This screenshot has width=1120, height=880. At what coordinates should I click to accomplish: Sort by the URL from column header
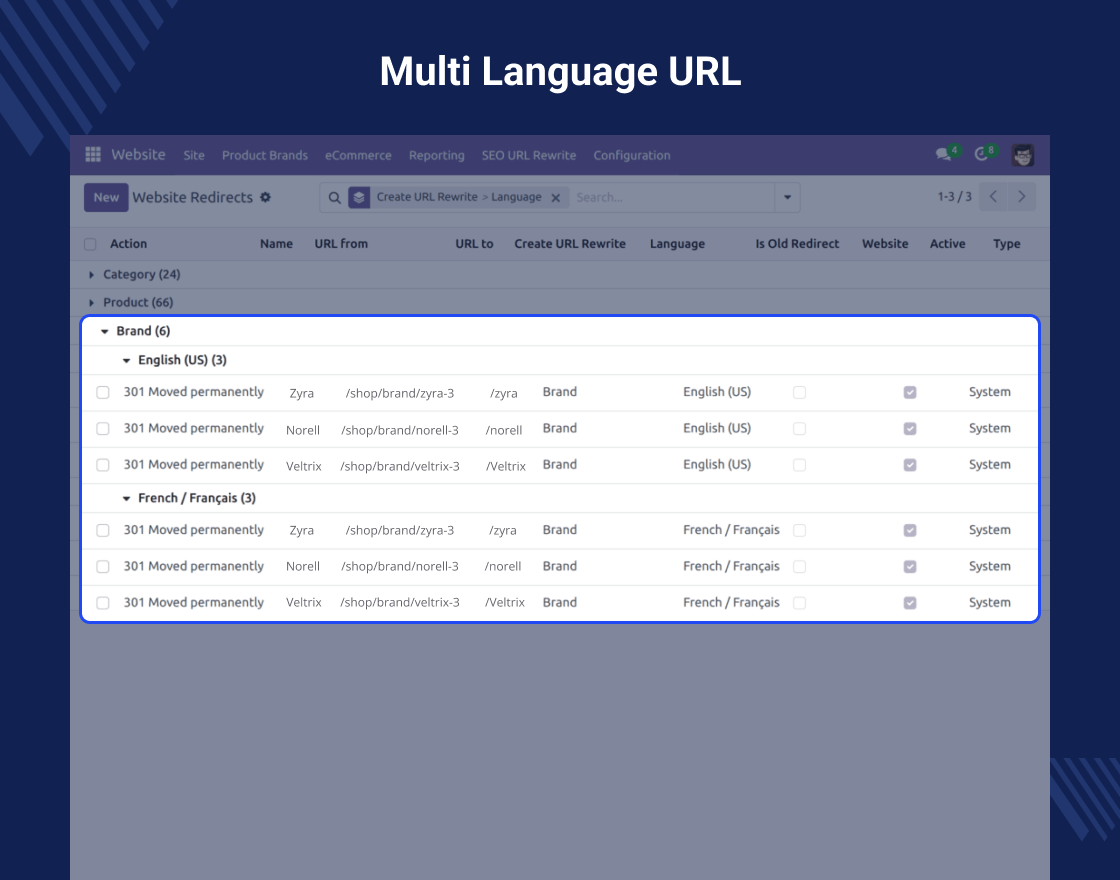[x=341, y=244]
